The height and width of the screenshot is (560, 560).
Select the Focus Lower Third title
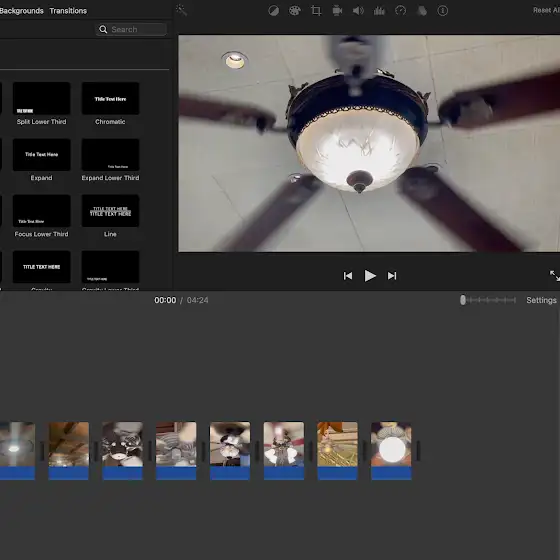41,211
